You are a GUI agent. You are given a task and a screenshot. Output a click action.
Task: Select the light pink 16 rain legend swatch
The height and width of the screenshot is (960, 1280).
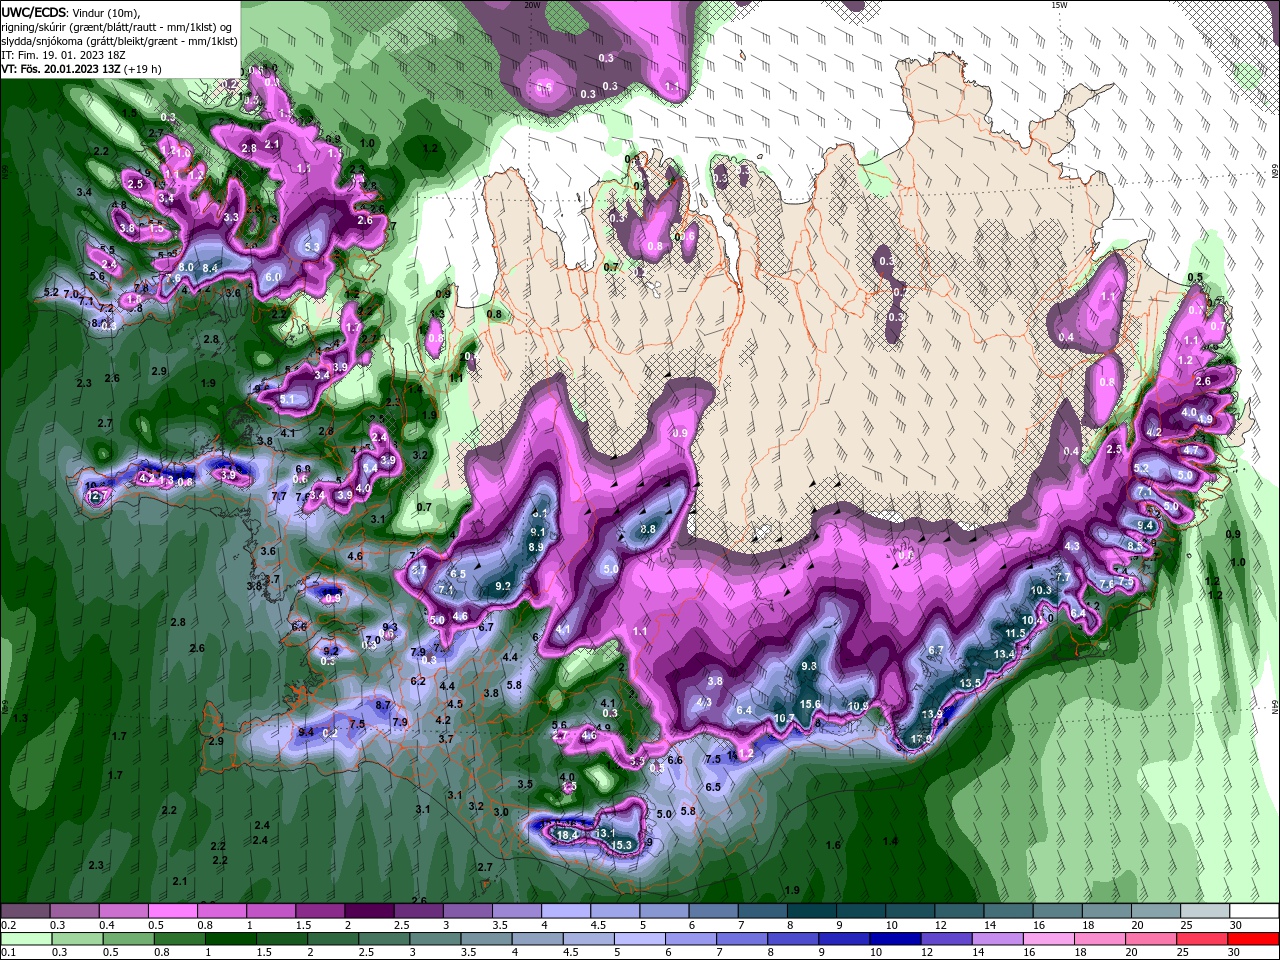(1049, 939)
